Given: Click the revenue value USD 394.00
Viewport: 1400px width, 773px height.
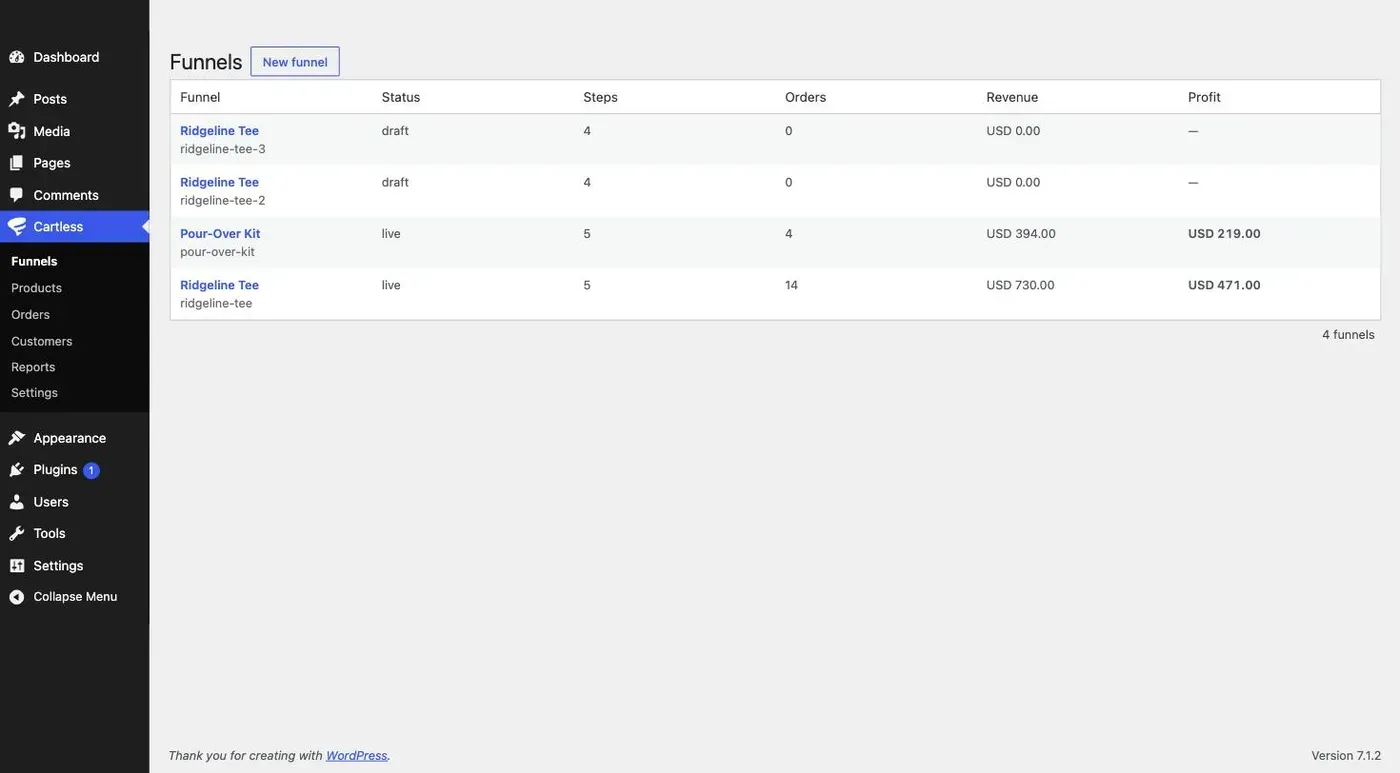Looking at the screenshot, I should (1021, 234).
